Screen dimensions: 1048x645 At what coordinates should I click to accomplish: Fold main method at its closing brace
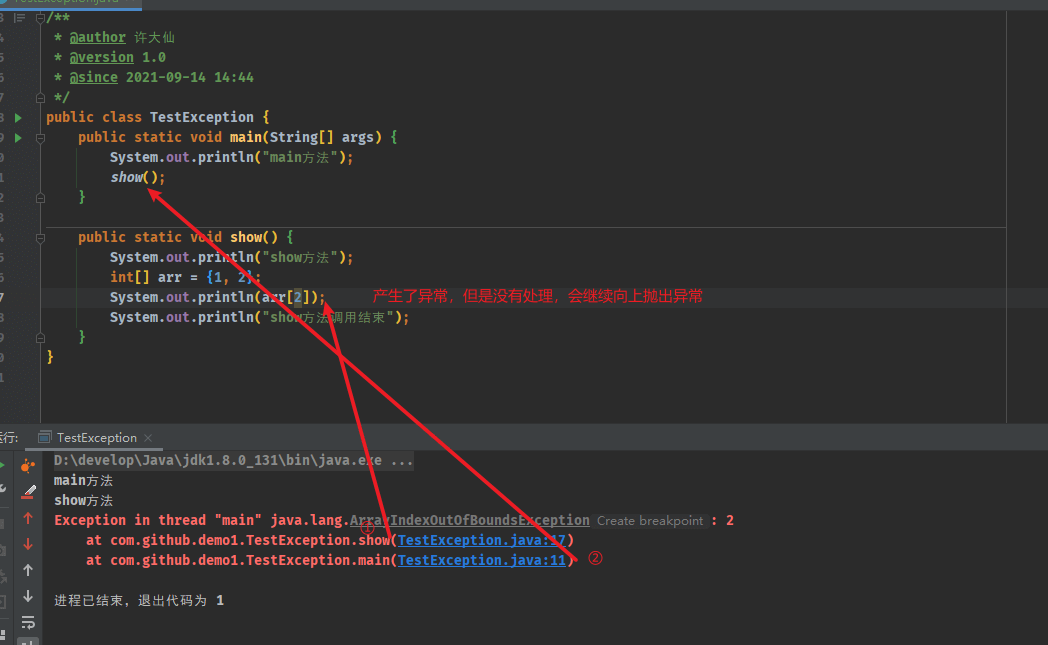40,198
